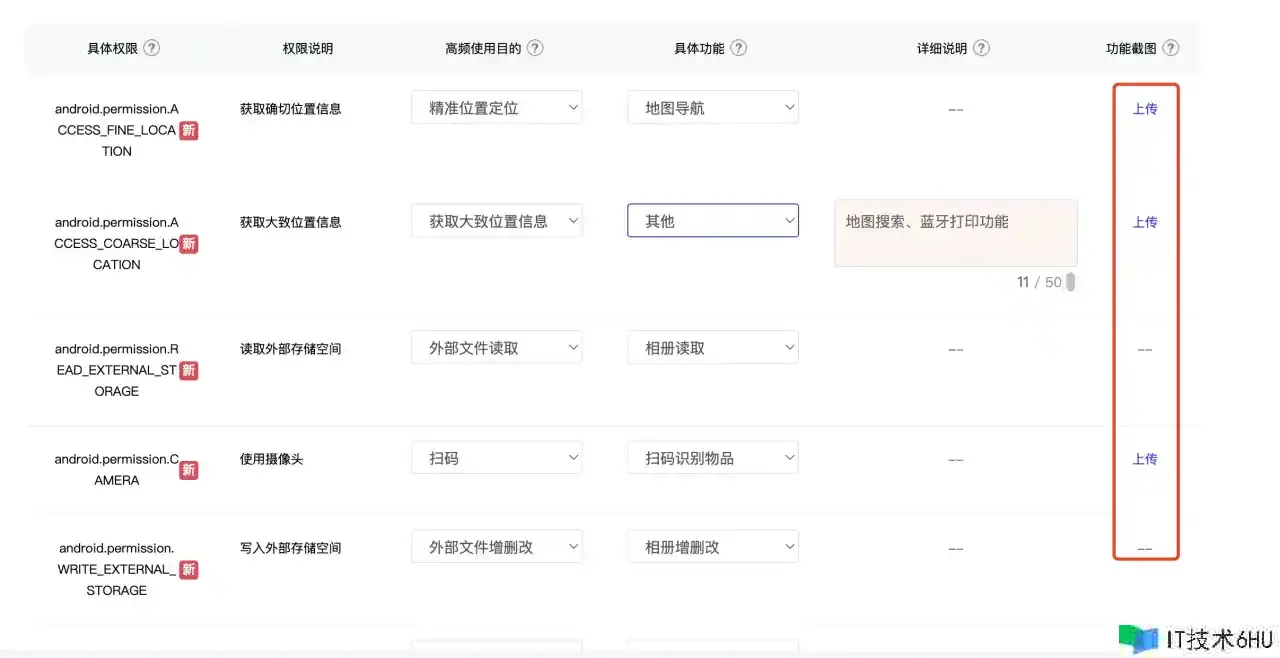Click 新 badge on ACCESS_FINE_LOCATION permission

(188, 130)
